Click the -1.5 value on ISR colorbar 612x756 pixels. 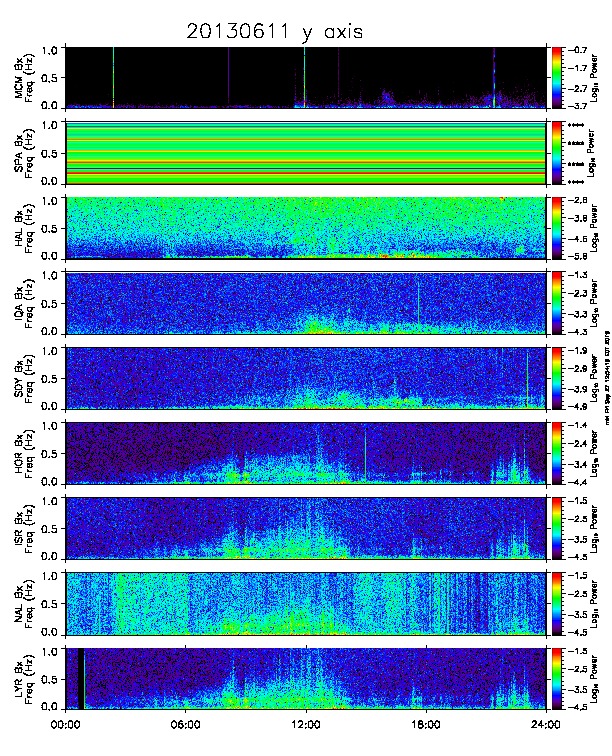tap(577, 501)
